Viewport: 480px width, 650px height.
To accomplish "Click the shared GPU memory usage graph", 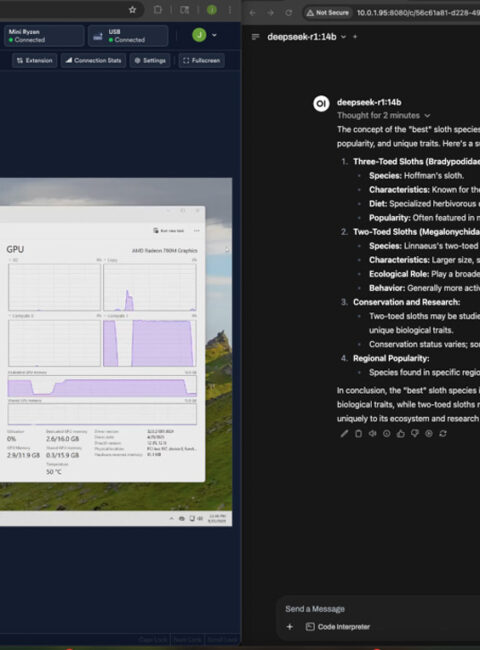I will point(102,414).
